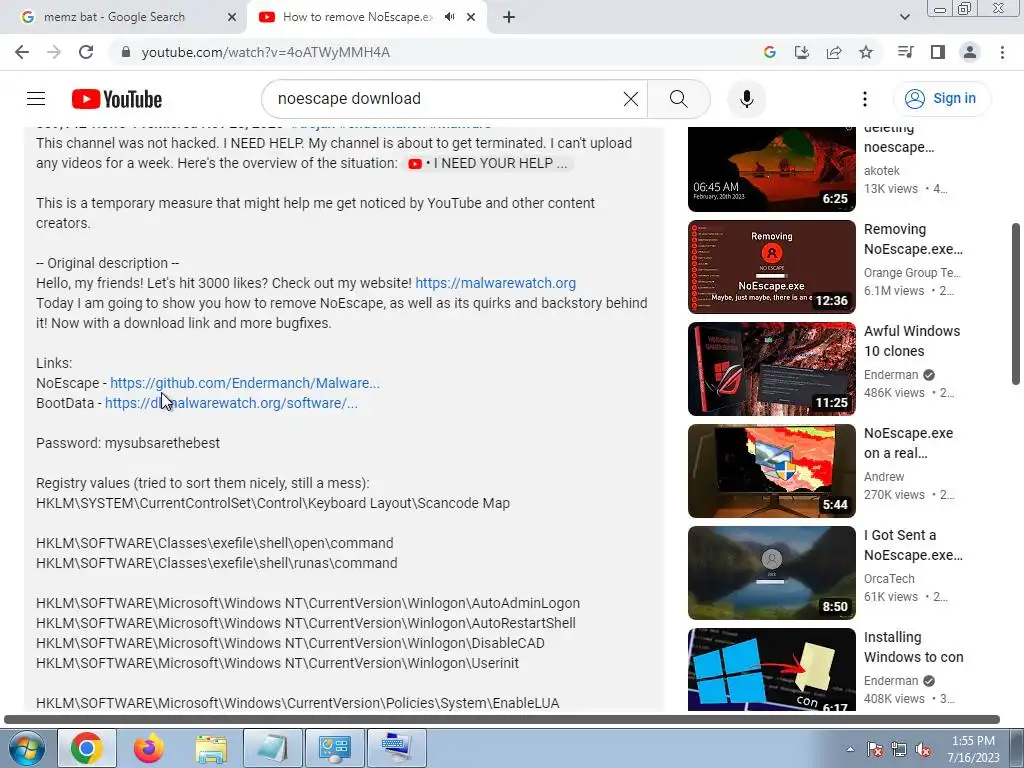Viewport: 1024px width, 768px height.
Task: Click the Awful Windows 10 clones title
Action: pos(912,341)
